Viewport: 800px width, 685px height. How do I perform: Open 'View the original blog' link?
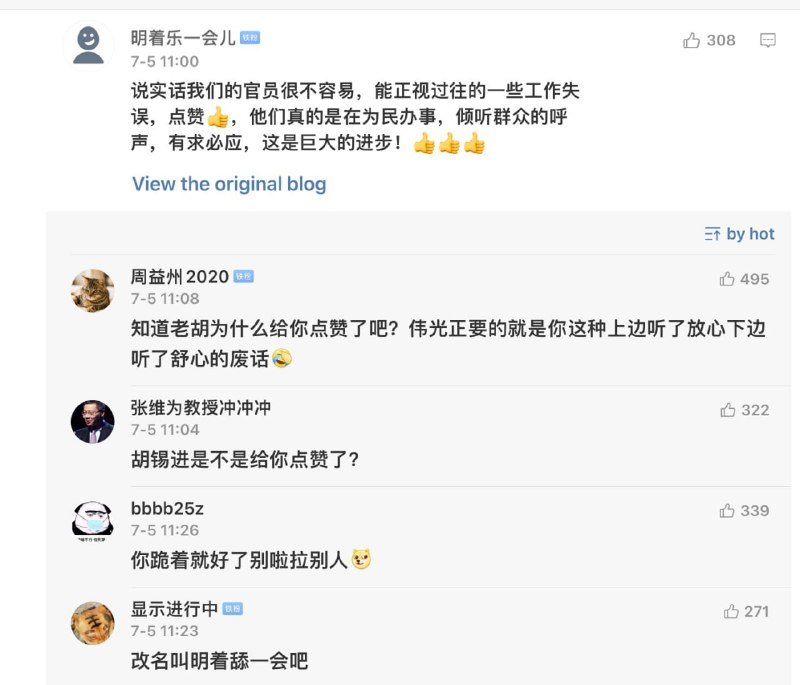[230, 184]
